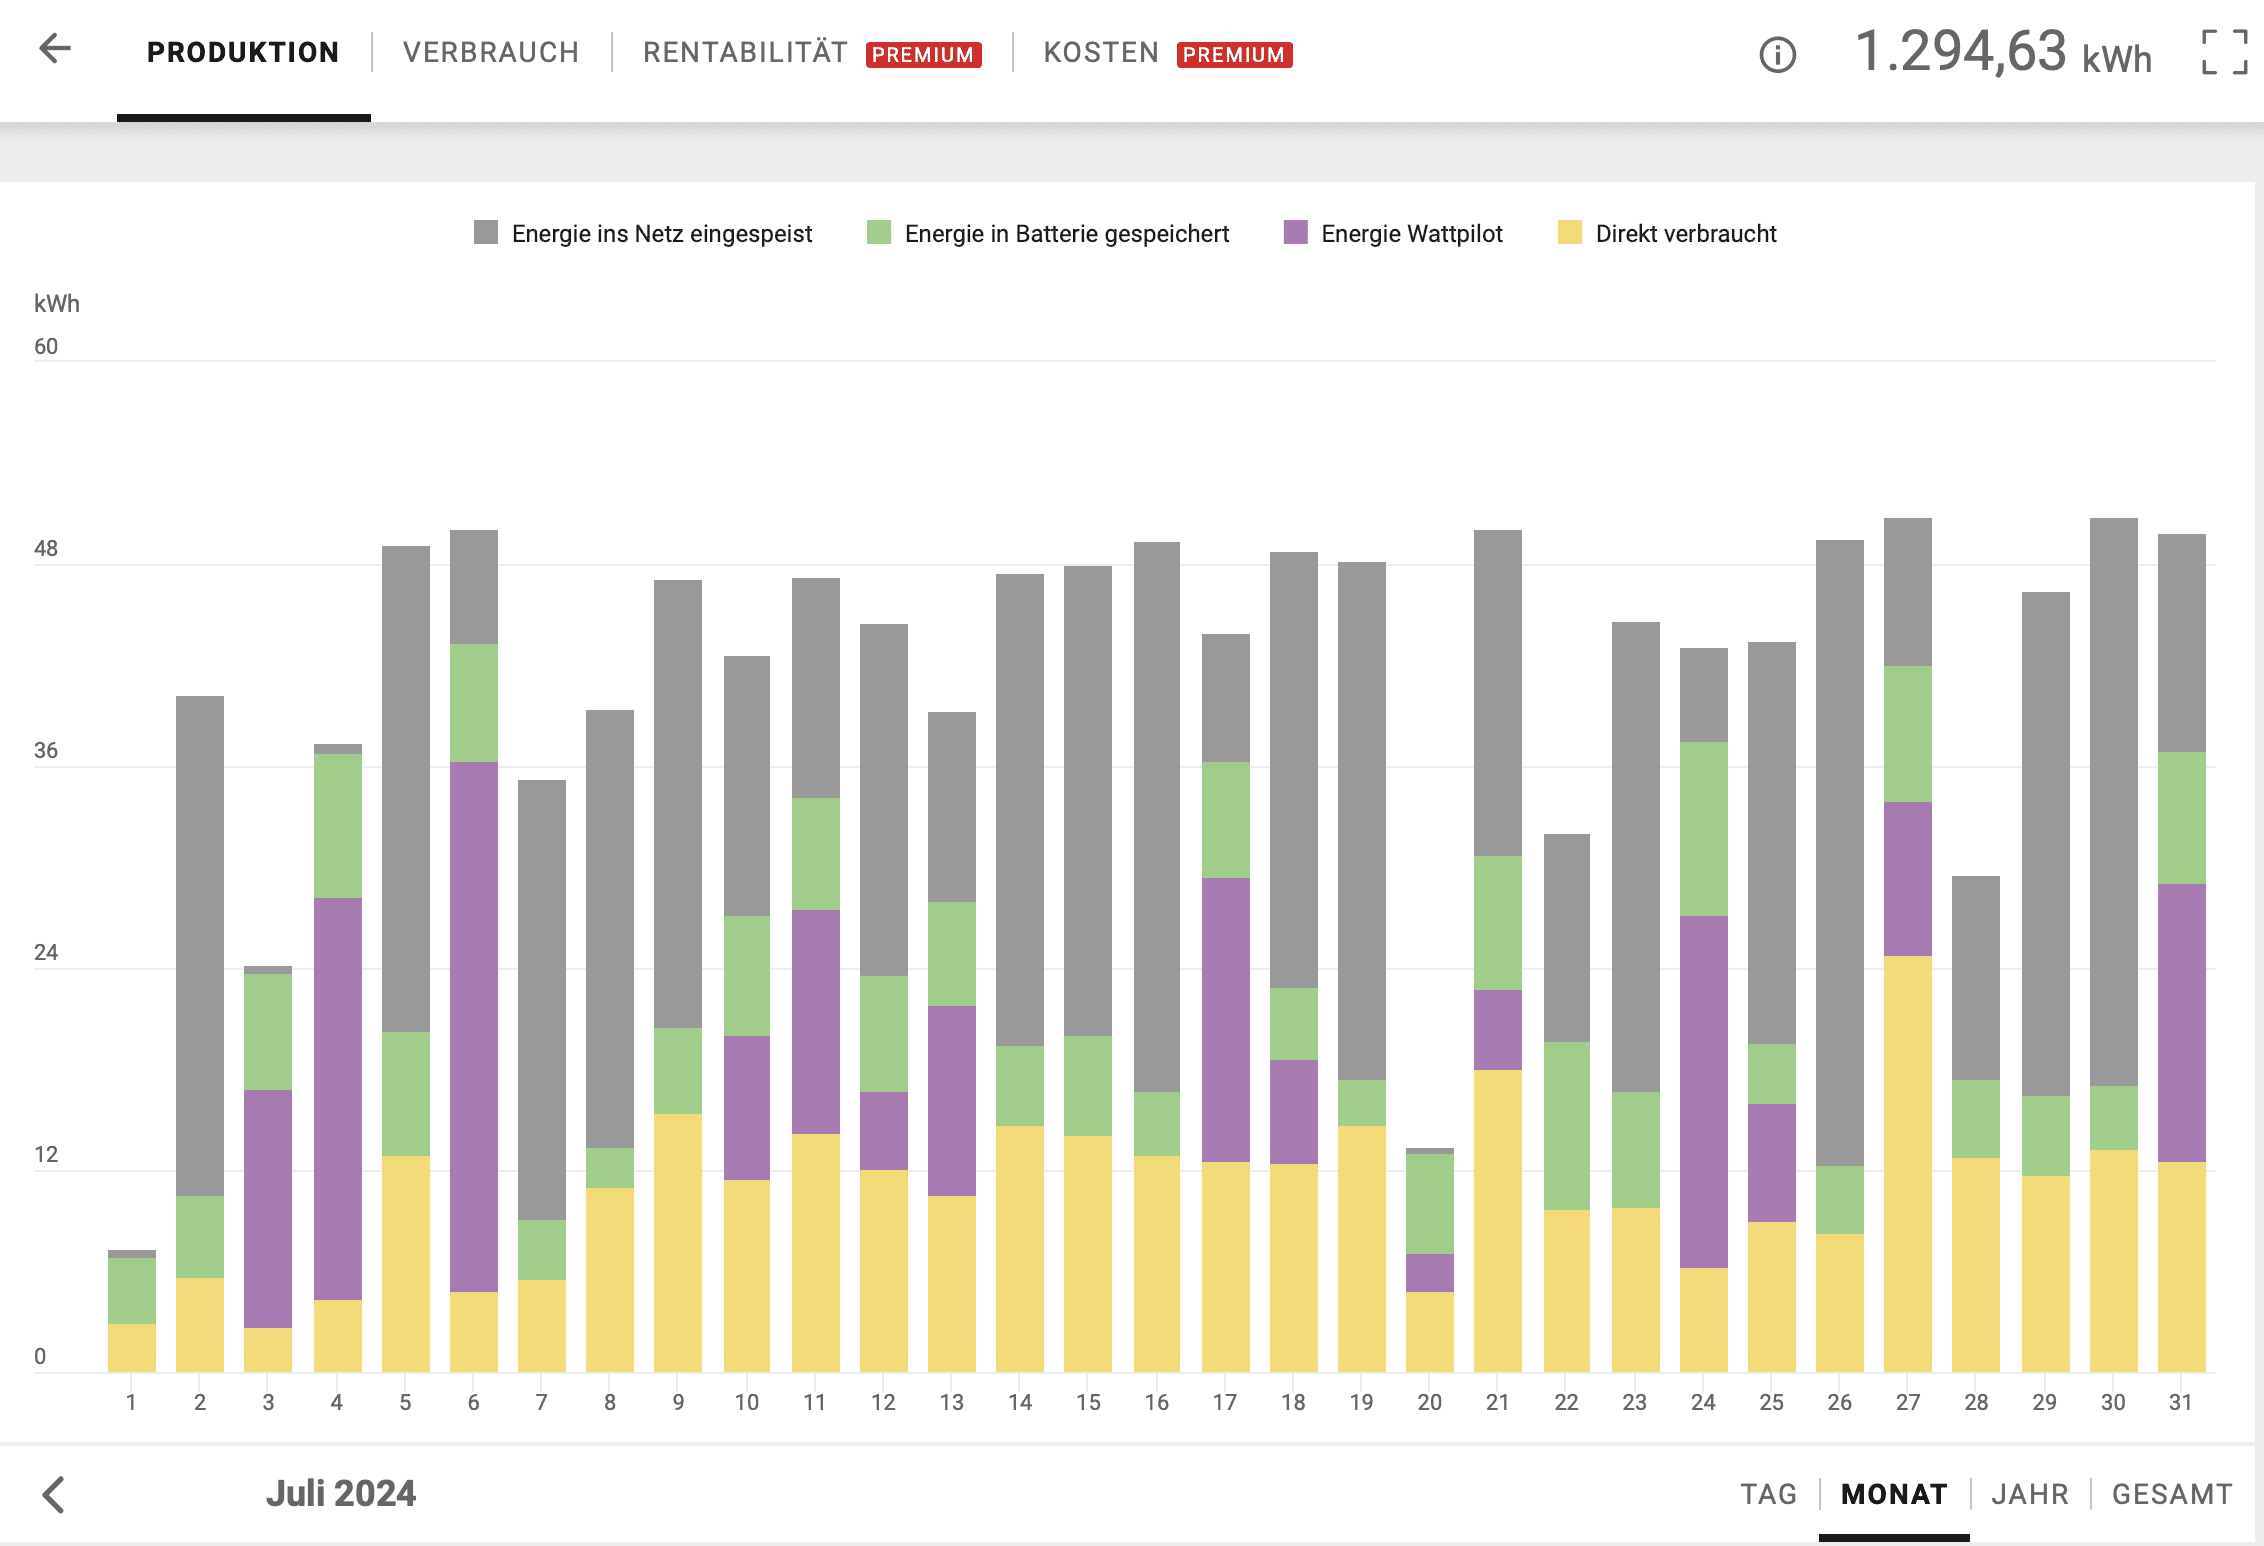Select the grey segment of day 16 bar
This screenshot has height=1546, width=2264.
point(1157,817)
